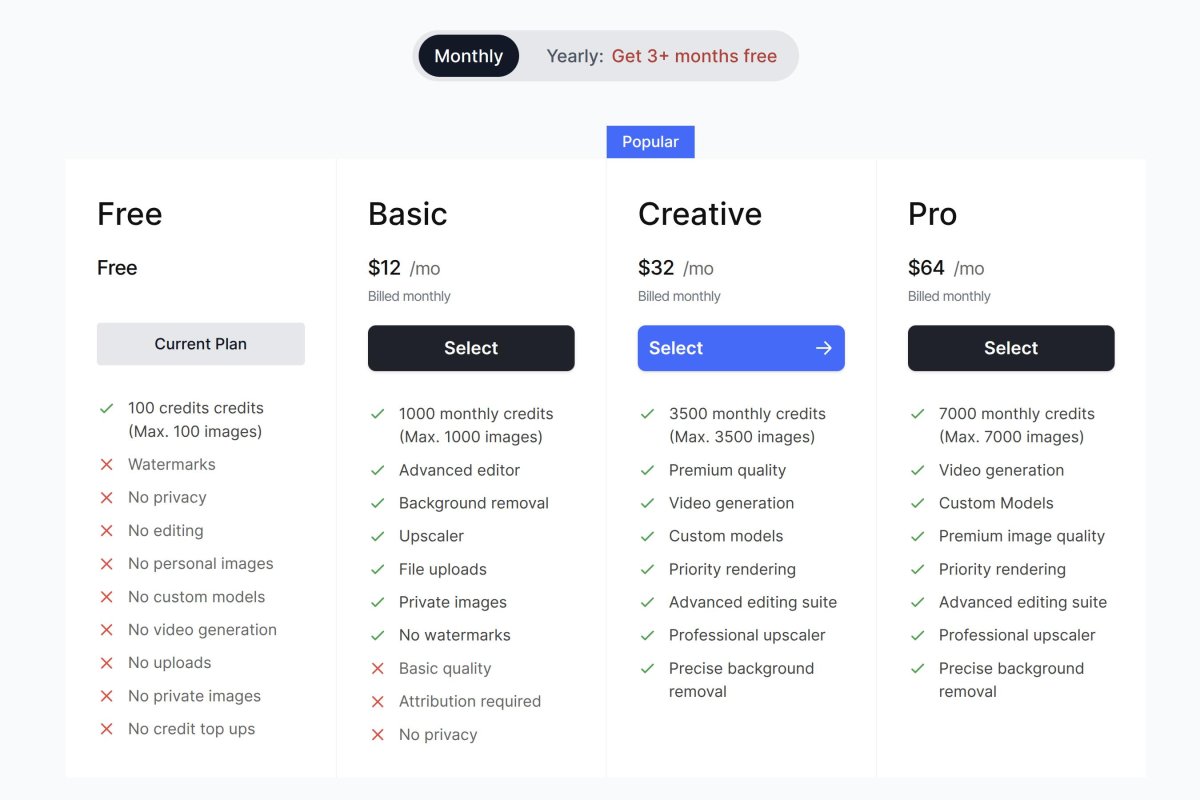The height and width of the screenshot is (800, 1200).
Task: Click the checkmark next to 7000 monthly credits
Action: pyautogui.click(x=918, y=414)
